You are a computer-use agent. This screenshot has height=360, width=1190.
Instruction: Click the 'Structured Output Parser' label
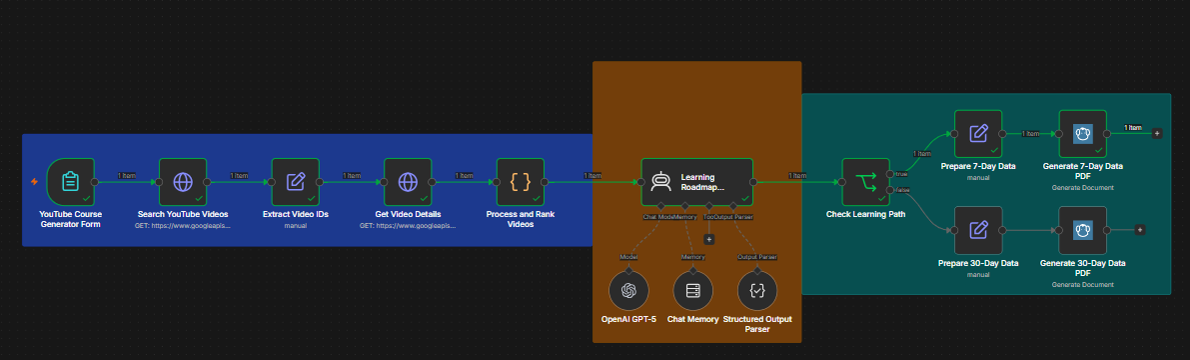[x=757, y=324]
